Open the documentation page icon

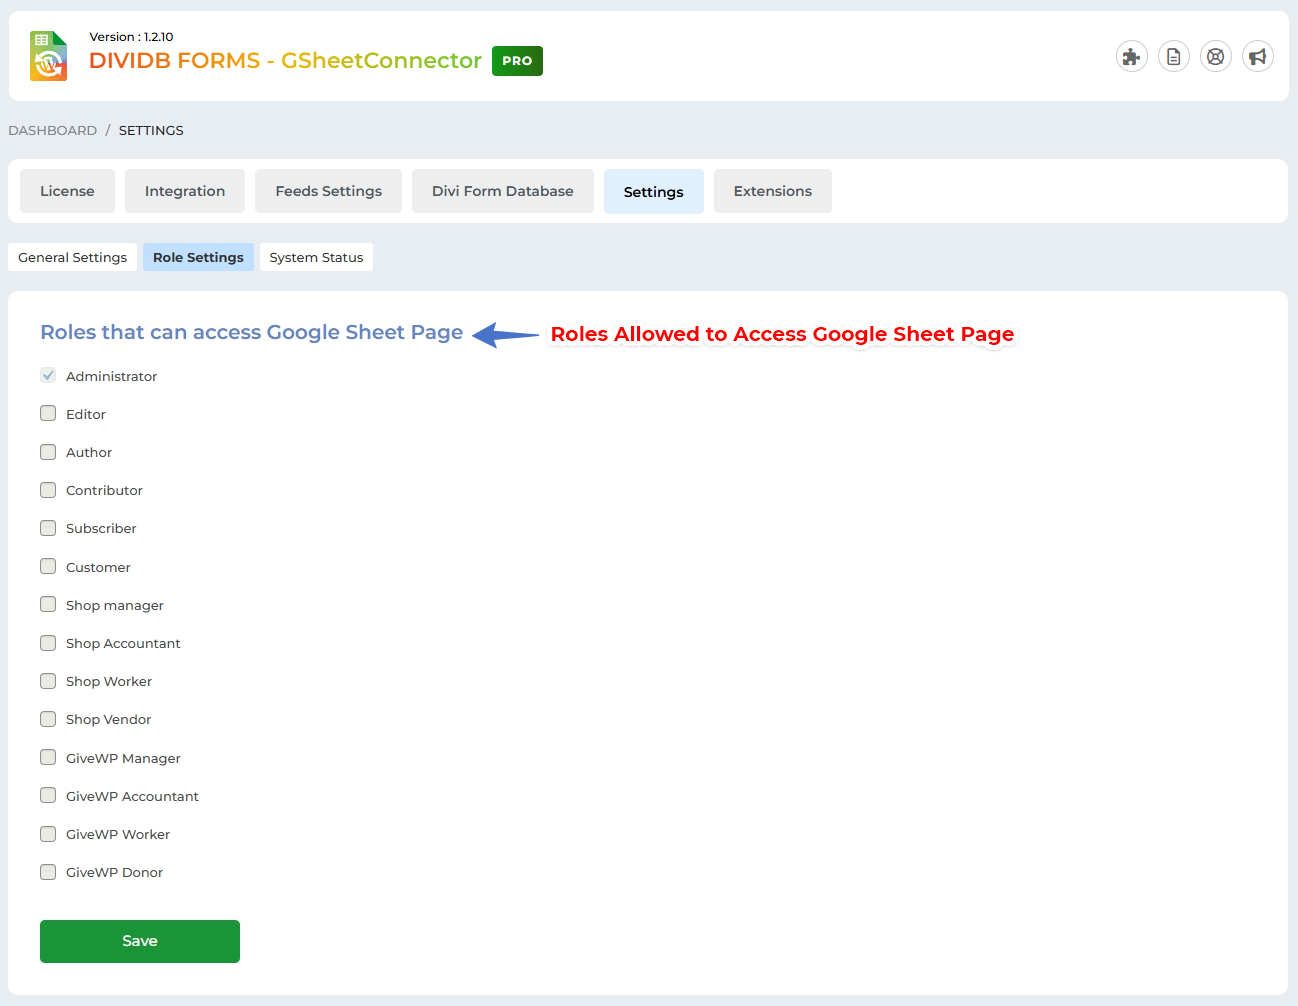click(1173, 57)
